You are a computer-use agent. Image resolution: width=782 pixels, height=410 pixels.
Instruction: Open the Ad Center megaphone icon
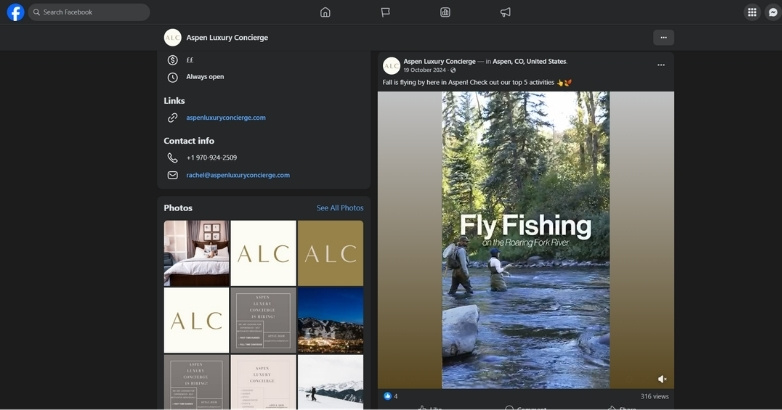[505, 12]
